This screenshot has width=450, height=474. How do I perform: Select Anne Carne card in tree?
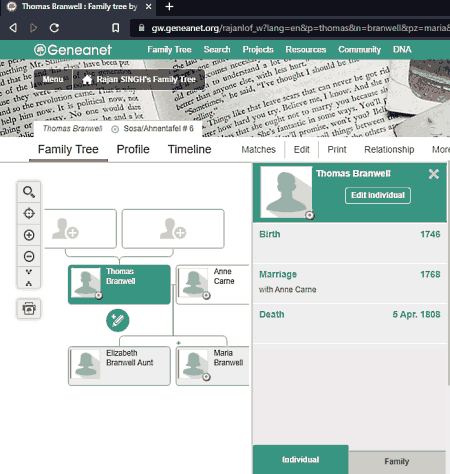[x=212, y=284]
